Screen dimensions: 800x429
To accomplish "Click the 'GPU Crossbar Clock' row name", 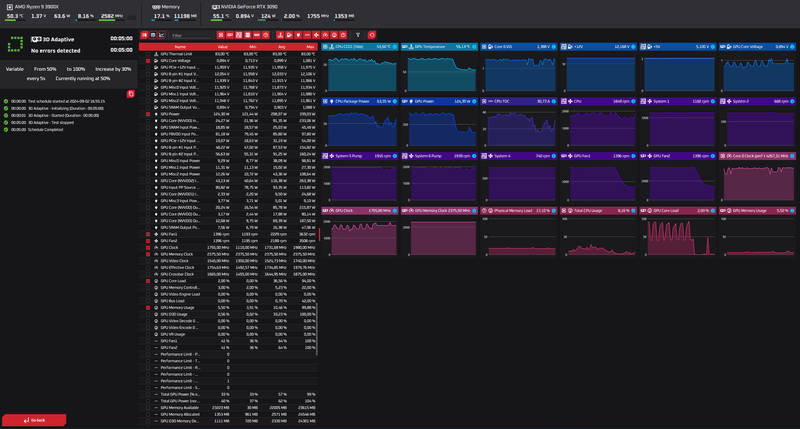I will 178,274.
